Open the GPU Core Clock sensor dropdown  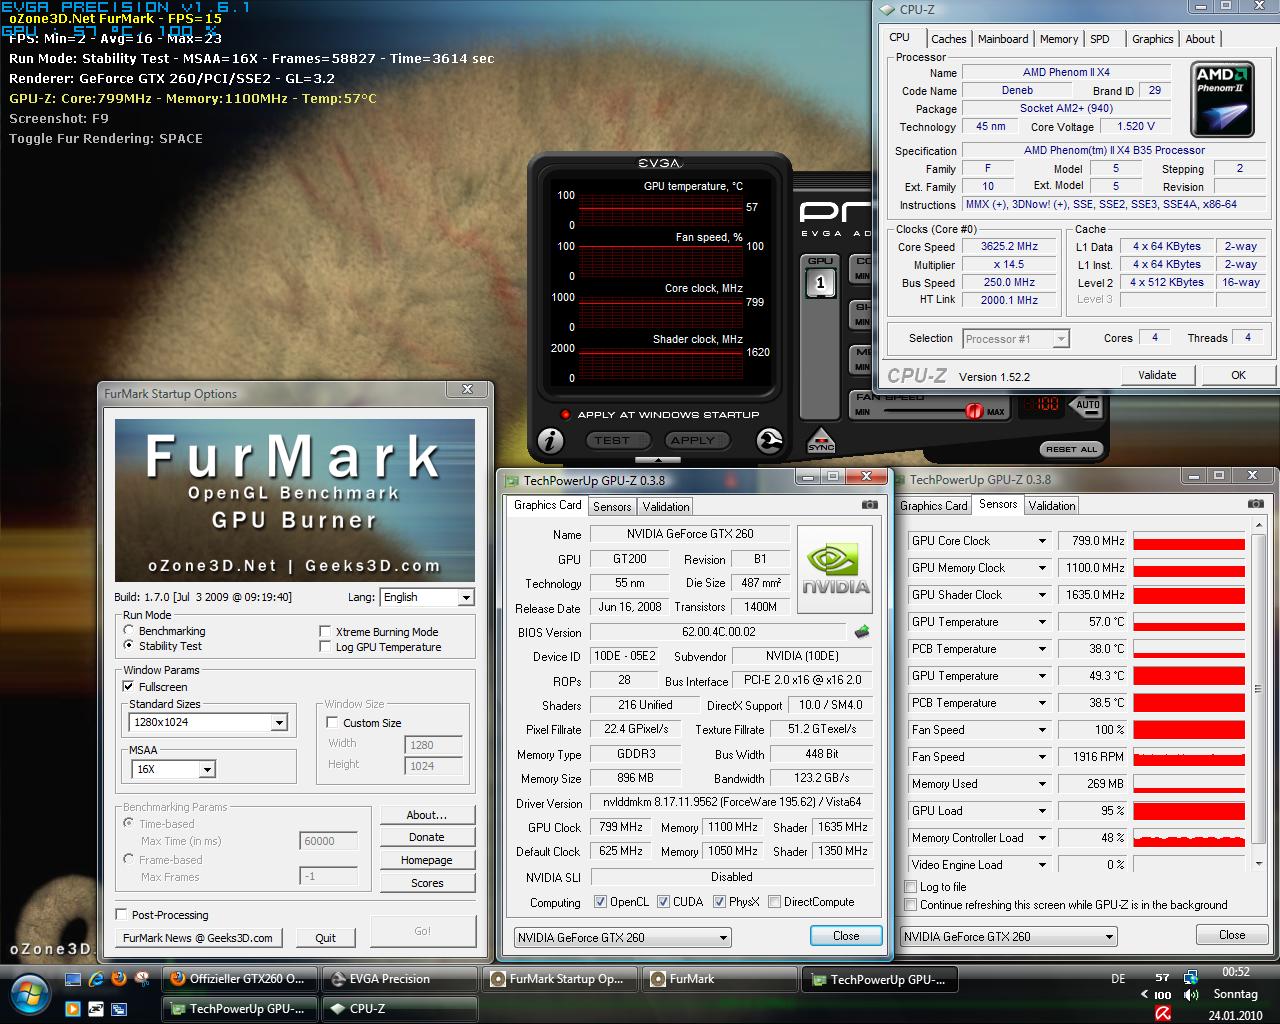pos(1041,541)
